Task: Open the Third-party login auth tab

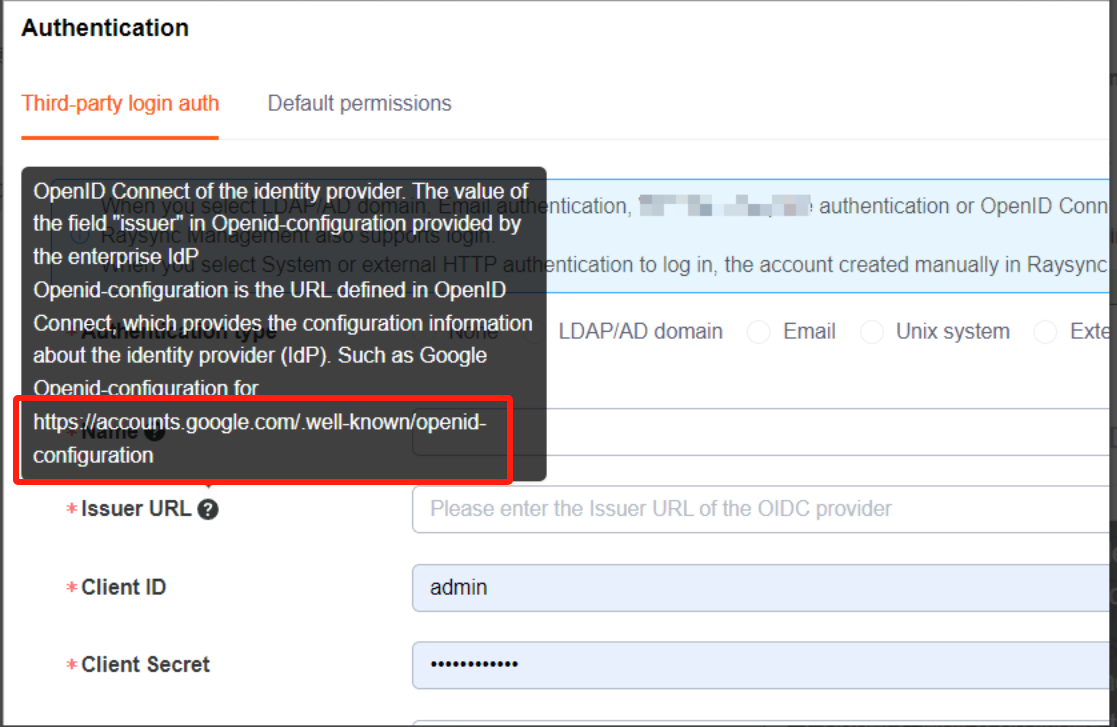Action: [120, 103]
